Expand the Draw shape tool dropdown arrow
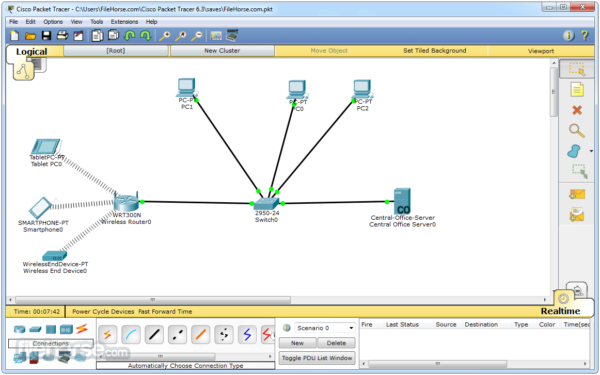Viewport: 600px width, 375px height. (591, 151)
